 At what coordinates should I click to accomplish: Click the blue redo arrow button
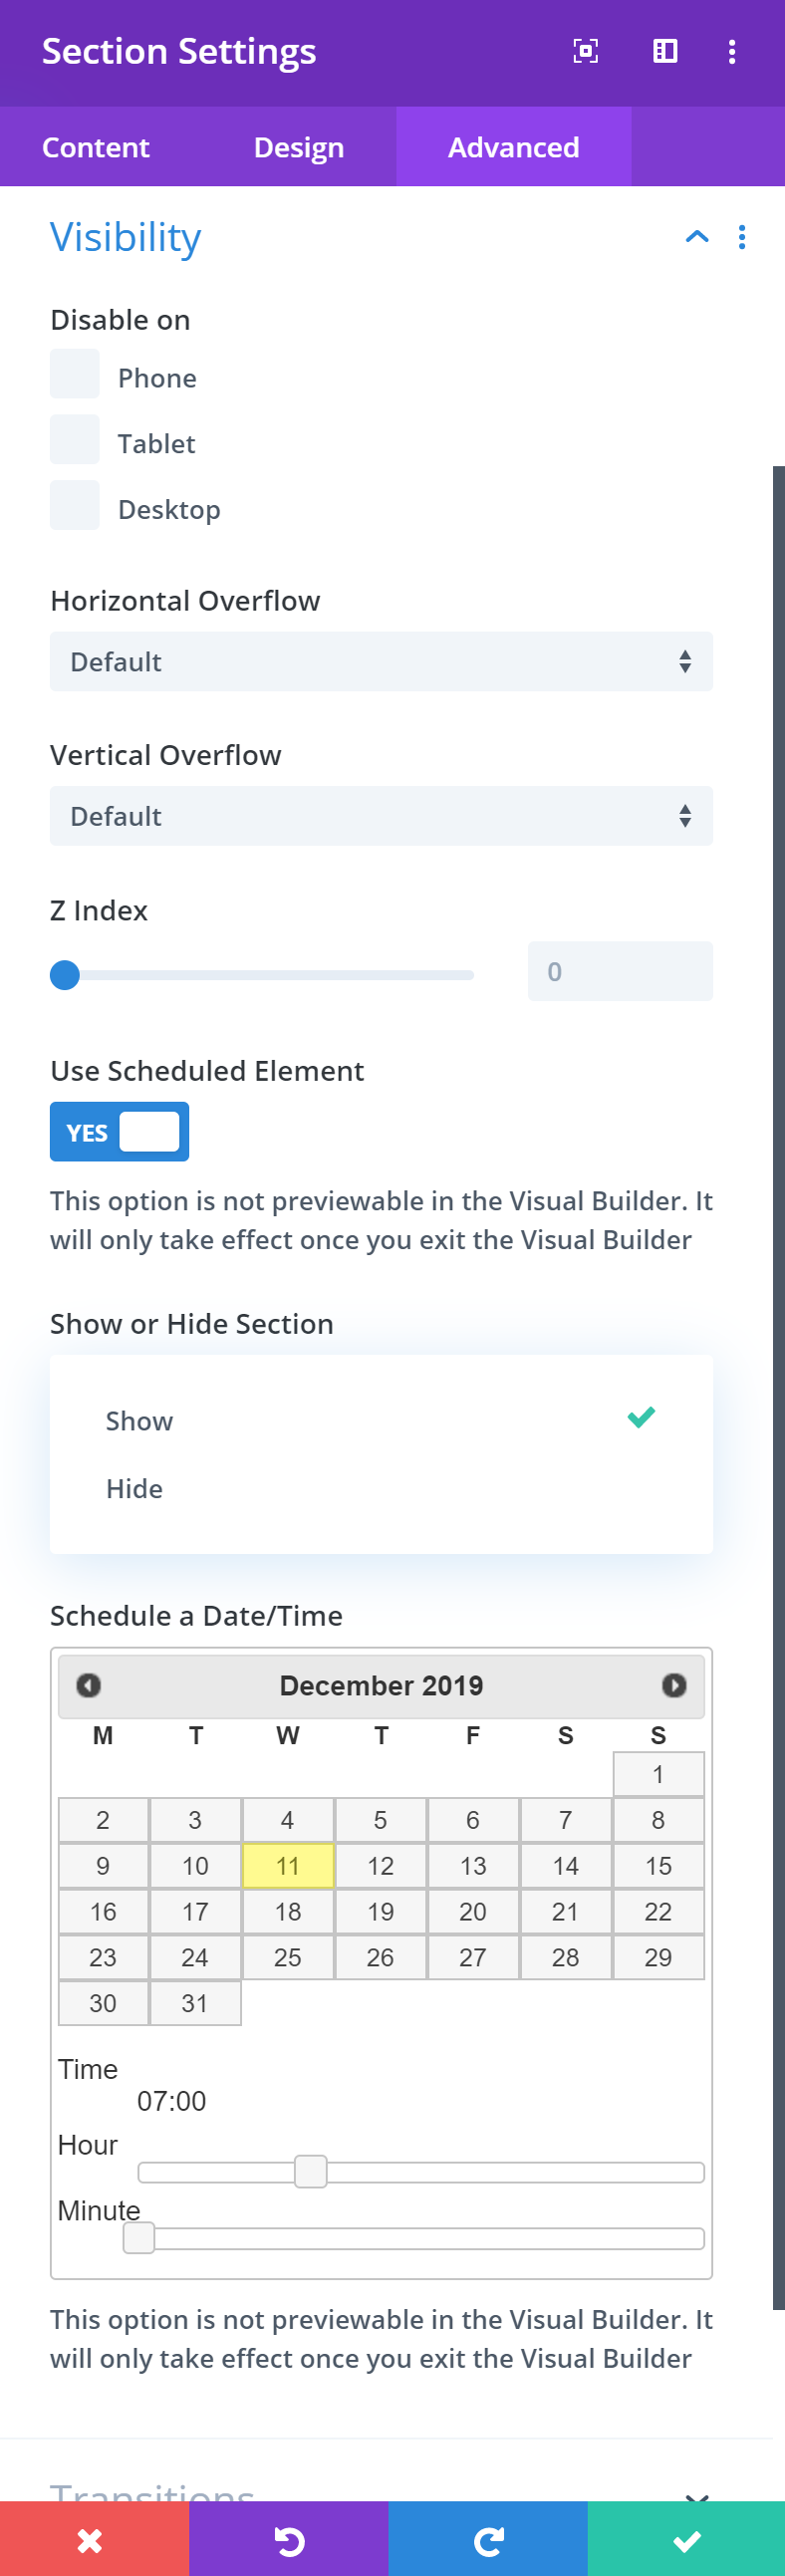click(x=488, y=2541)
